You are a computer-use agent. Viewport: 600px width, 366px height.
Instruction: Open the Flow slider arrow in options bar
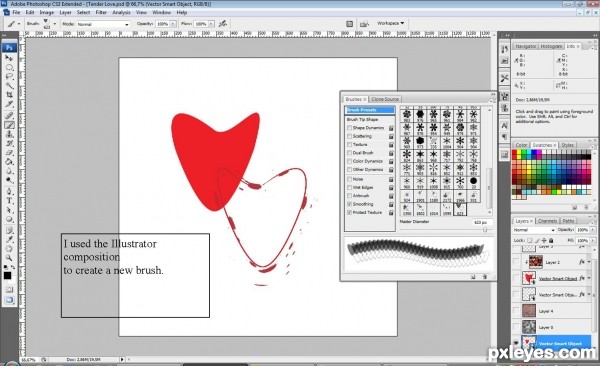click(211, 24)
